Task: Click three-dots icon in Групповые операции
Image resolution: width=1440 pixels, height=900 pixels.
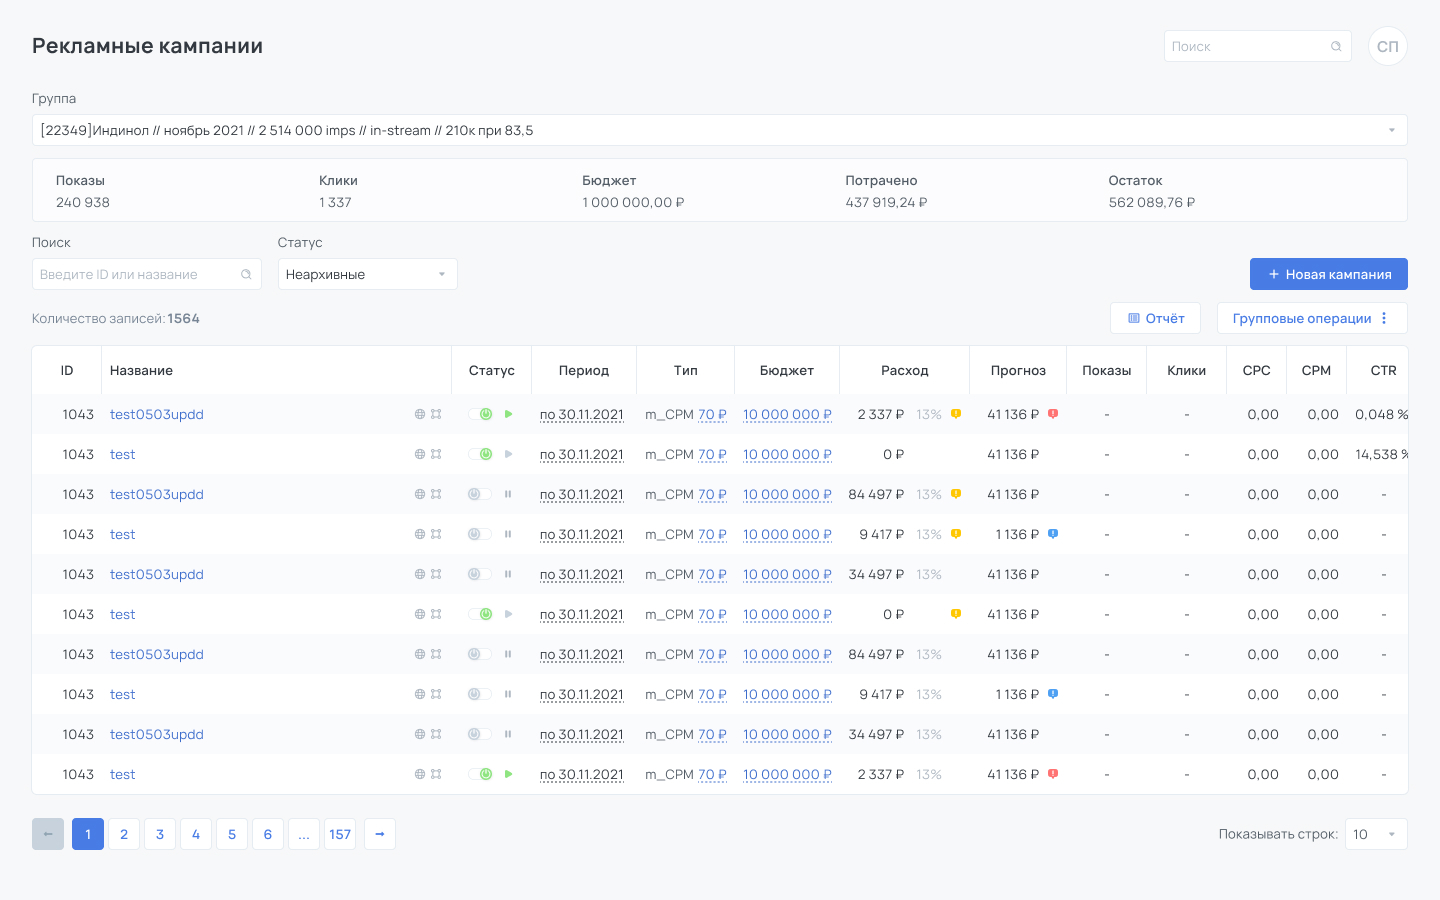Action: pyautogui.click(x=1384, y=318)
